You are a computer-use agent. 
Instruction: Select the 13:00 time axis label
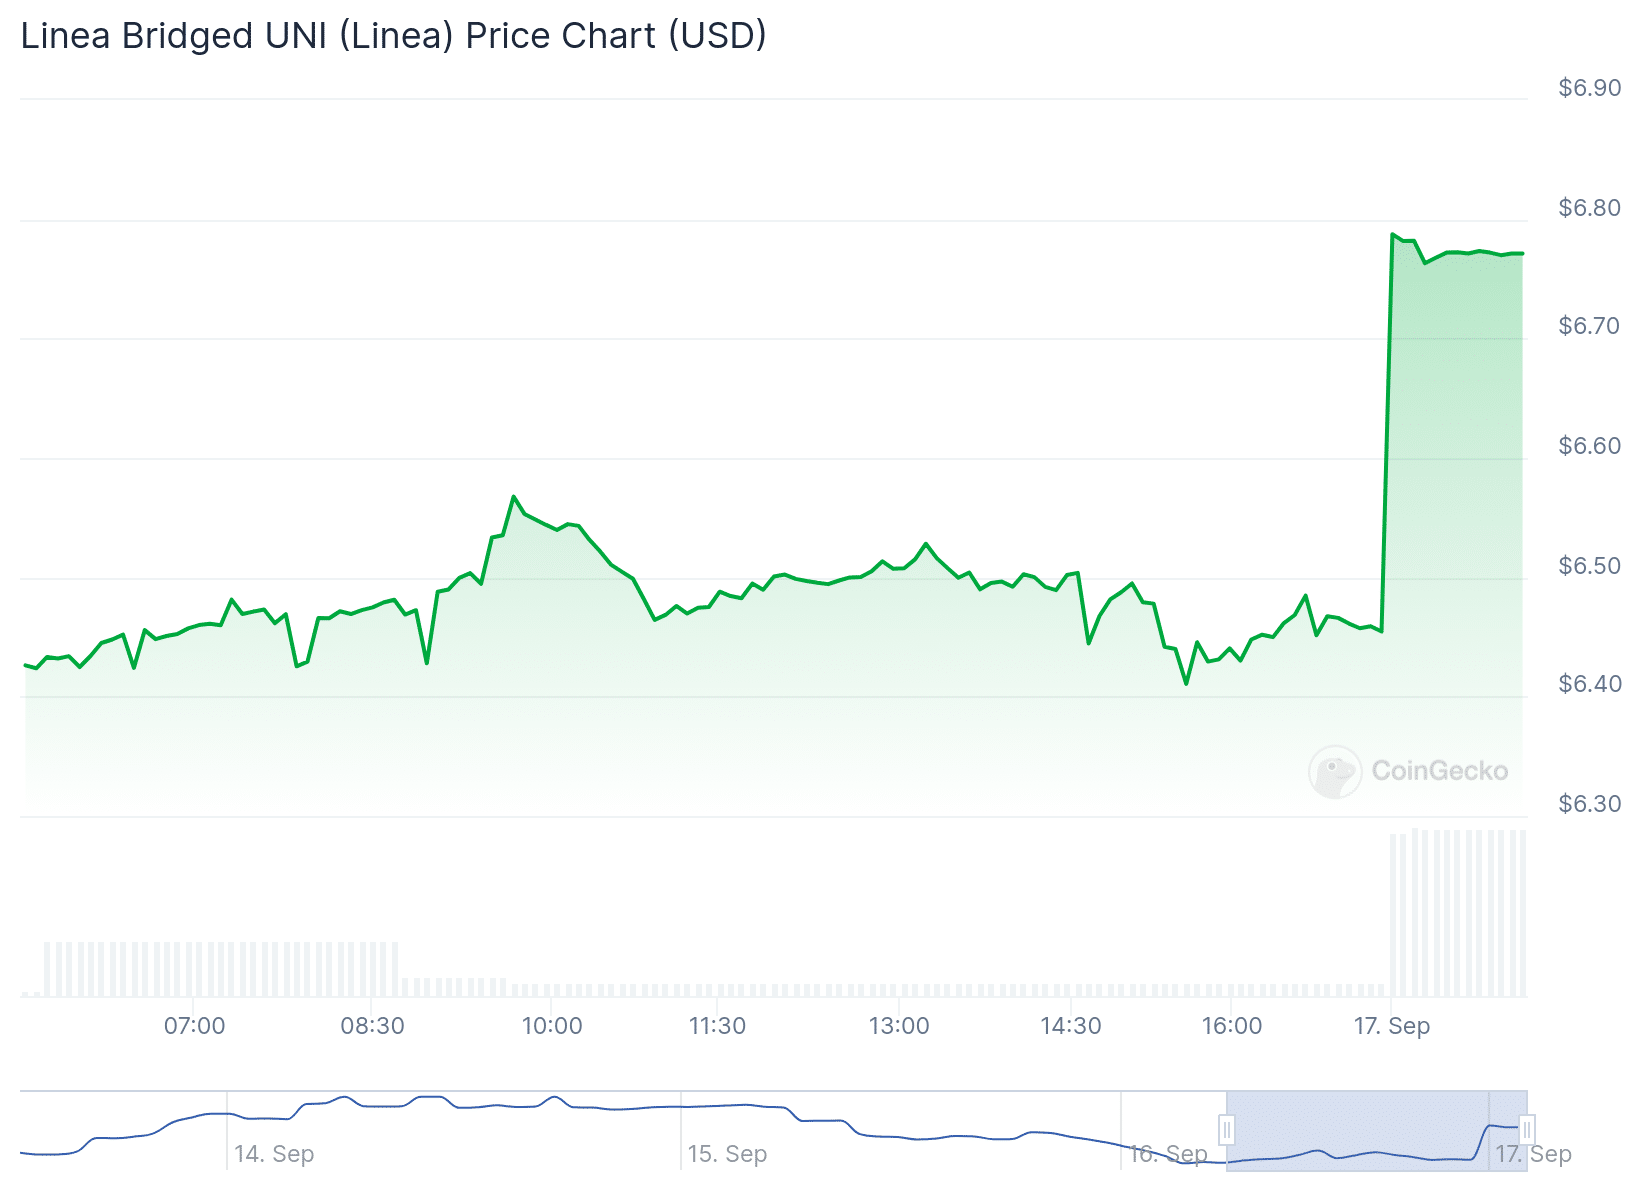tap(899, 1026)
